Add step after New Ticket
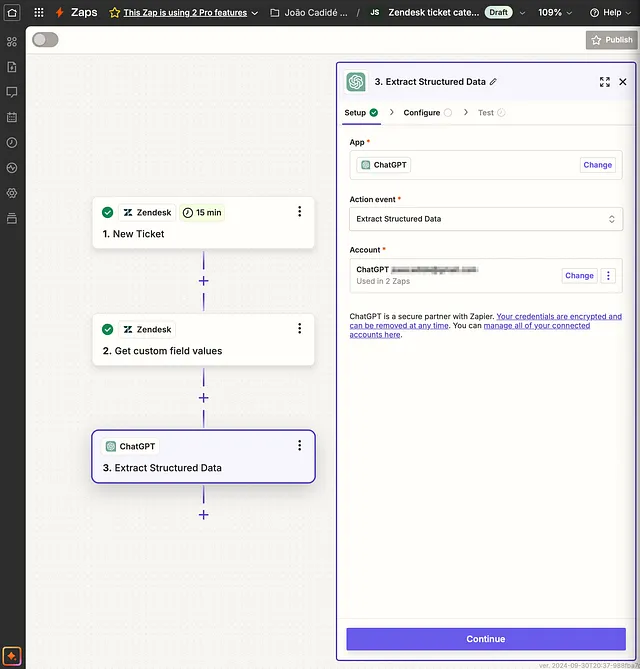Viewport: 640px width, 669px height. coord(204,281)
